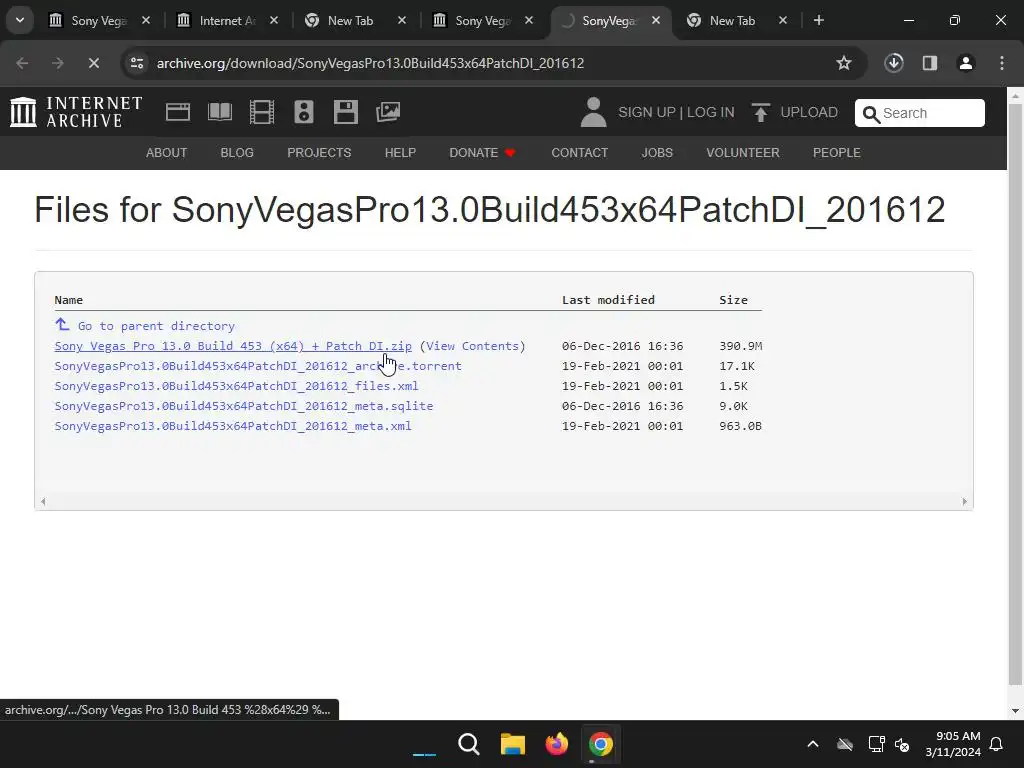Open the audio speaker icon

tap(304, 112)
